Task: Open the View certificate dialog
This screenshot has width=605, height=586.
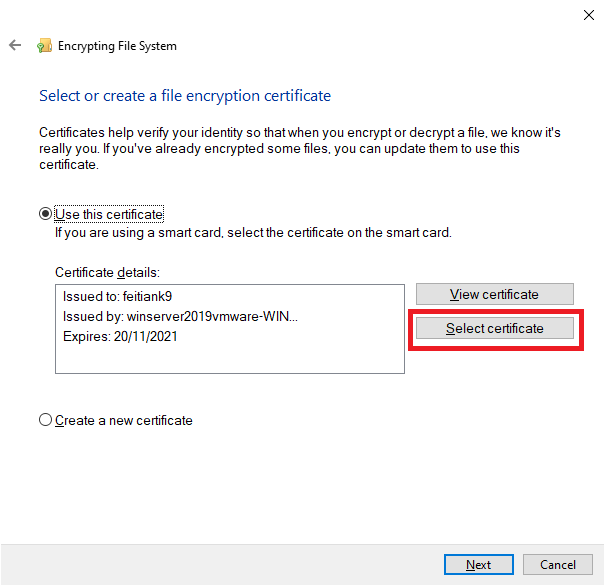Action: [x=494, y=294]
